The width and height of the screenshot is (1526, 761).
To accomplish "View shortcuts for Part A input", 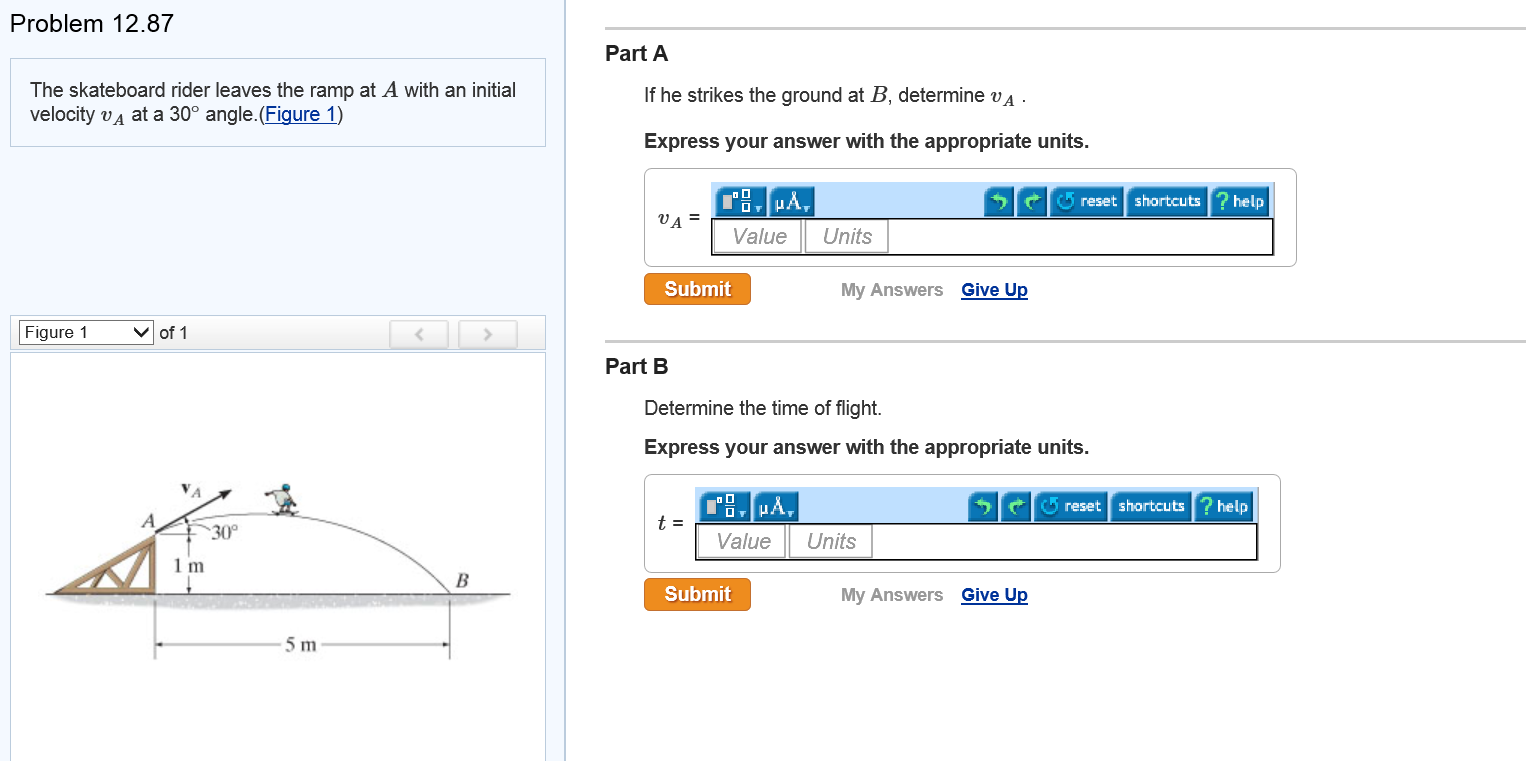I will (x=1166, y=201).
